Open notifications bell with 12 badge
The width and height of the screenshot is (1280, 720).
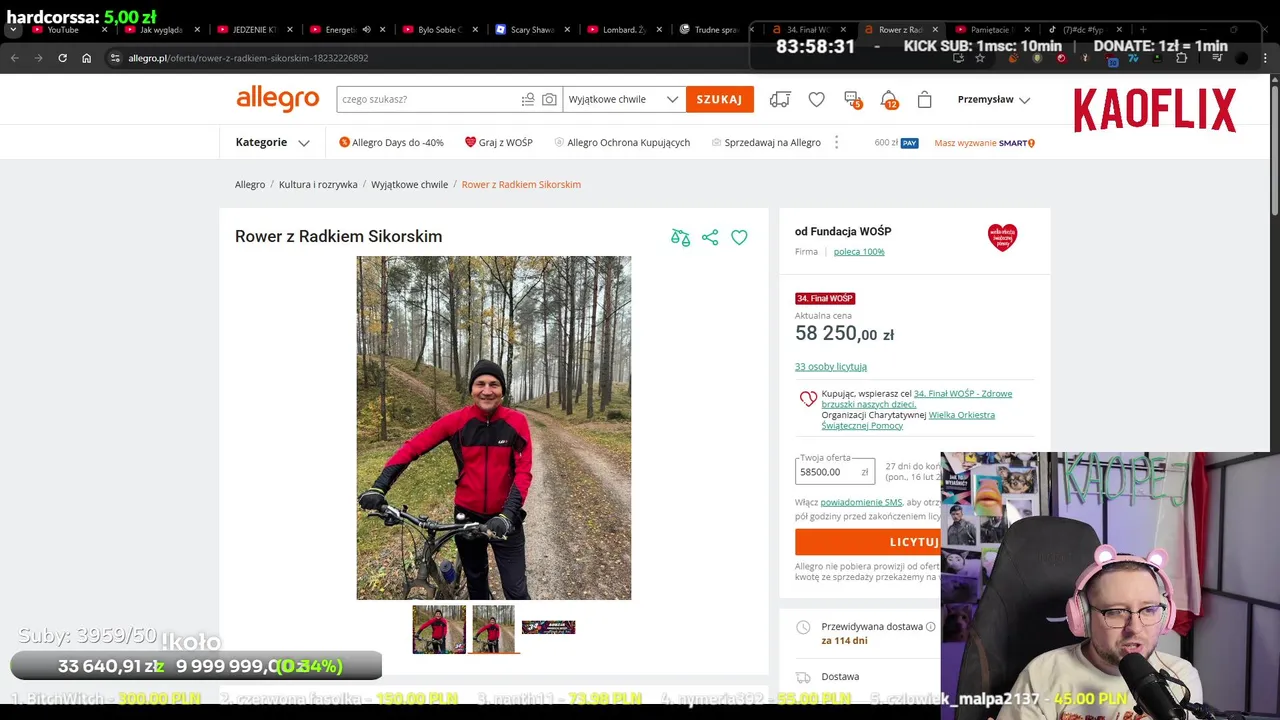pyautogui.click(x=888, y=99)
